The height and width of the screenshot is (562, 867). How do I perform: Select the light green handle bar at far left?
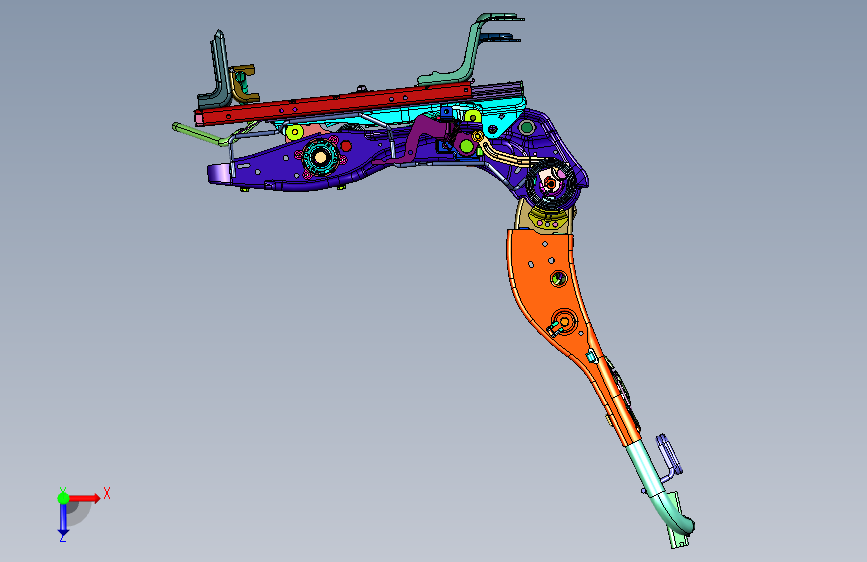click(199, 134)
